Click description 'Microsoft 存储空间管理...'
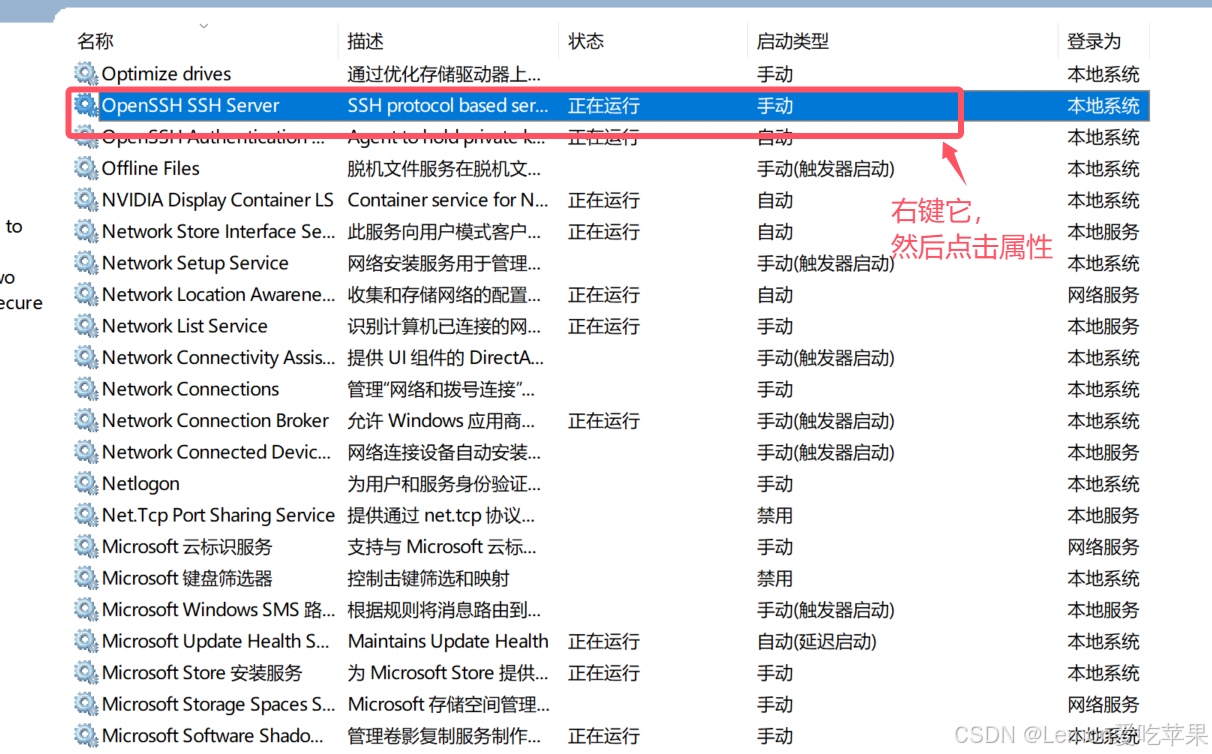The height and width of the screenshot is (754, 1212). tap(448, 704)
